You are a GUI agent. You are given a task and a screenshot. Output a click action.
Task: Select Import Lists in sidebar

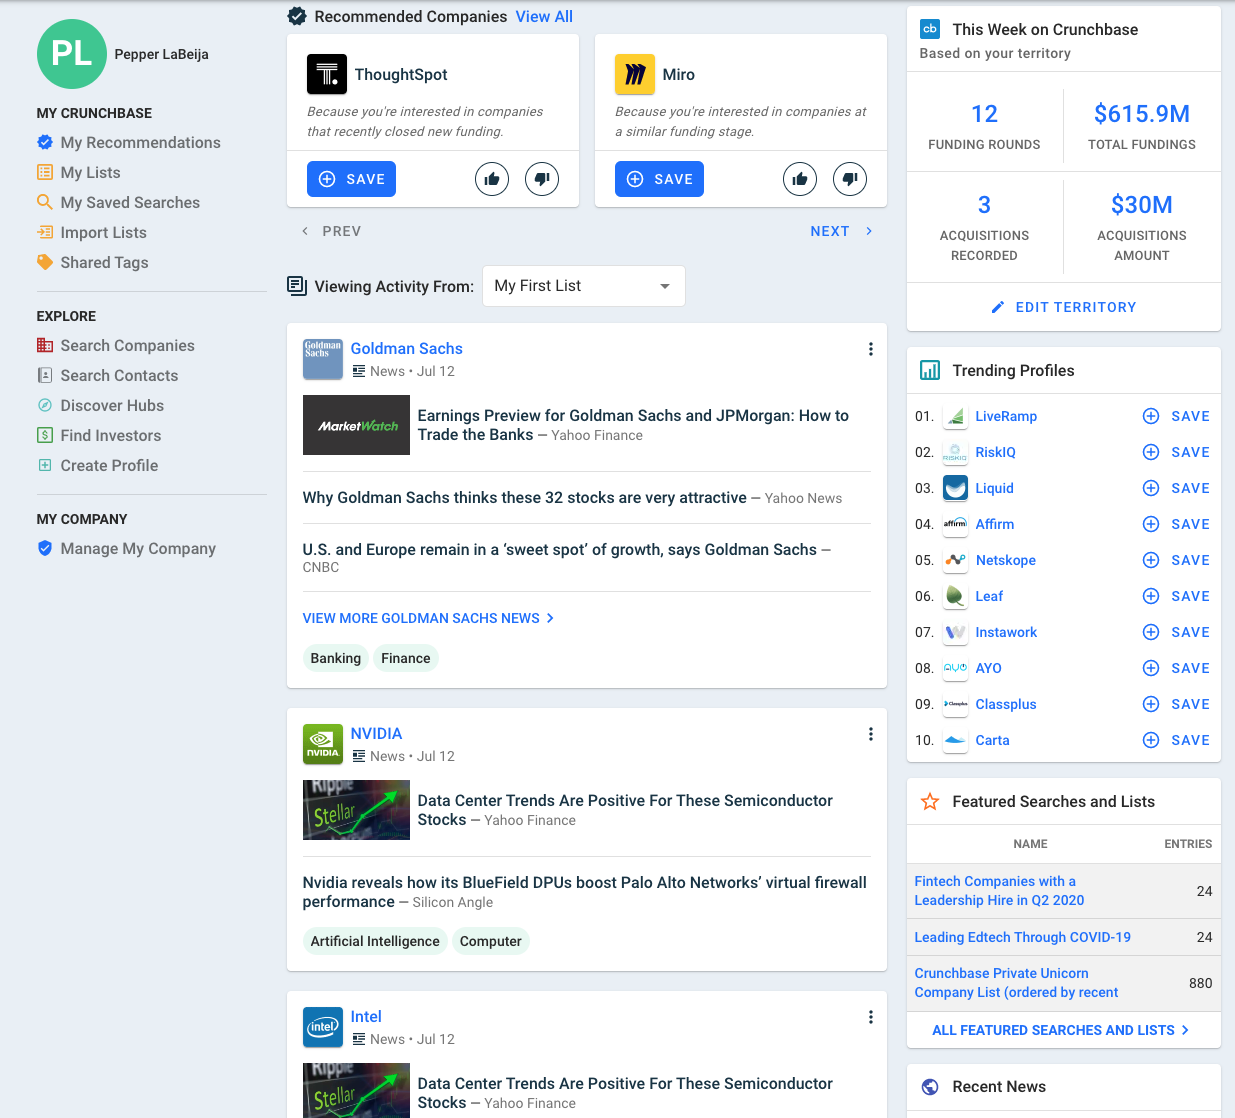(x=92, y=232)
